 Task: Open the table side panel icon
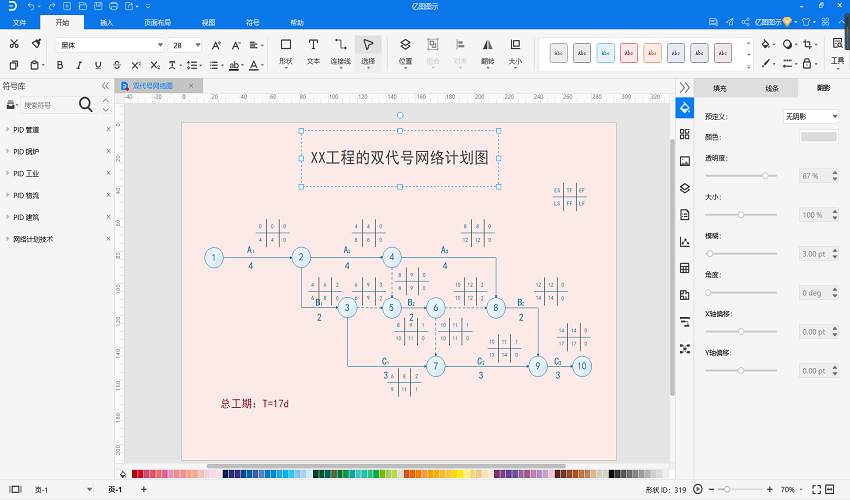tap(685, 268)
